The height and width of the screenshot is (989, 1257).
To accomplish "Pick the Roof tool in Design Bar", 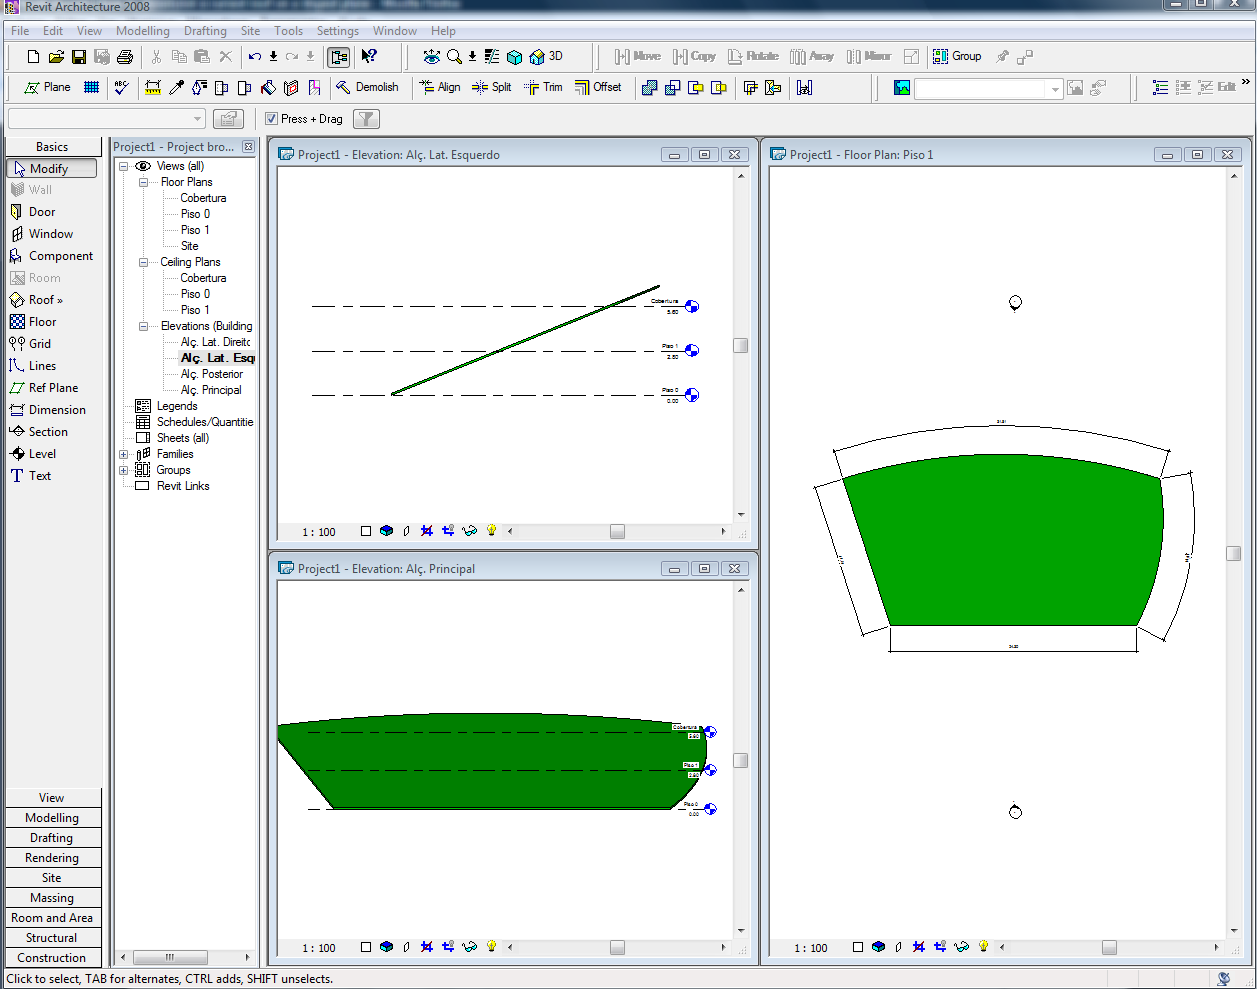I will [45, 300].
